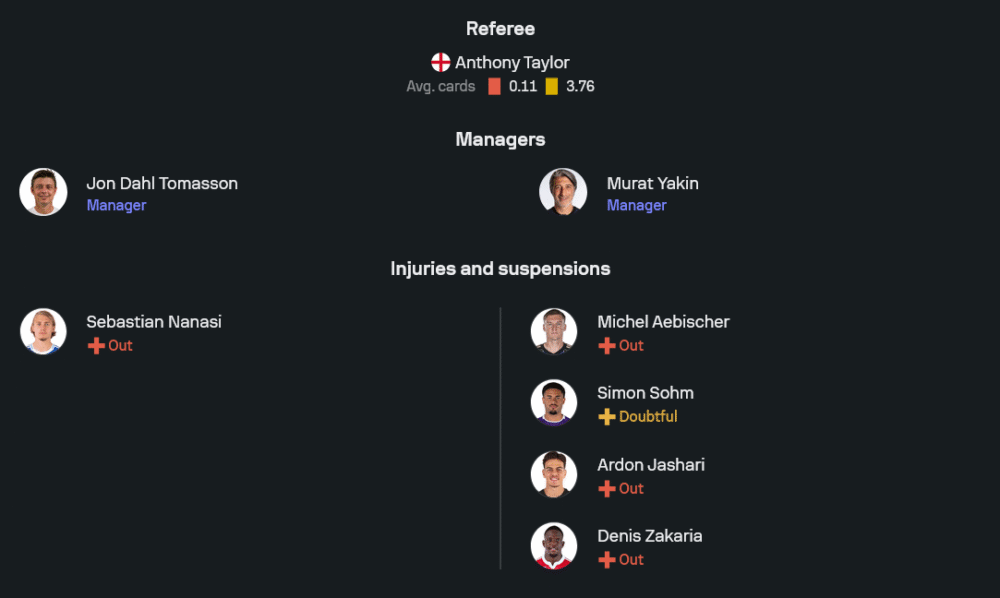Click Michel Aebischer's player photo

[x=554, y=331]
